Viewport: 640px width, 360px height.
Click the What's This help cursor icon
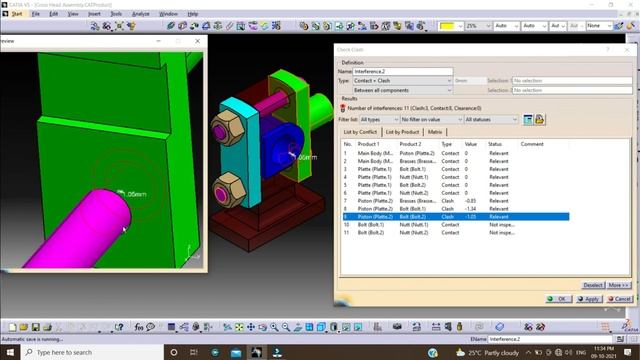(119, 327)
